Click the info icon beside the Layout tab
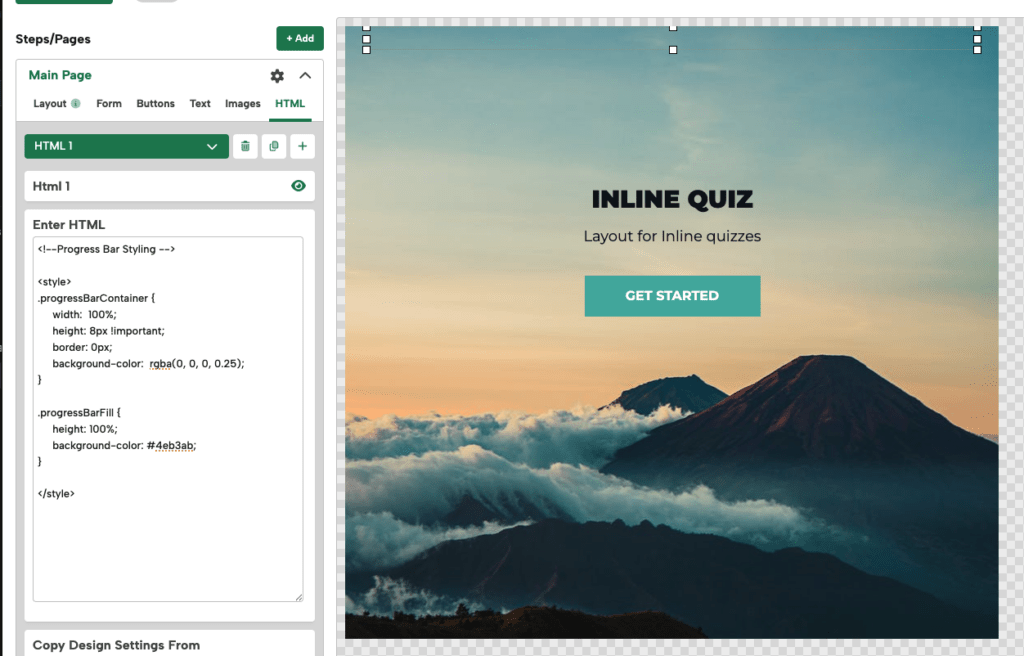Viewport: 1024px width, 656px height. (x=78, y=103)
